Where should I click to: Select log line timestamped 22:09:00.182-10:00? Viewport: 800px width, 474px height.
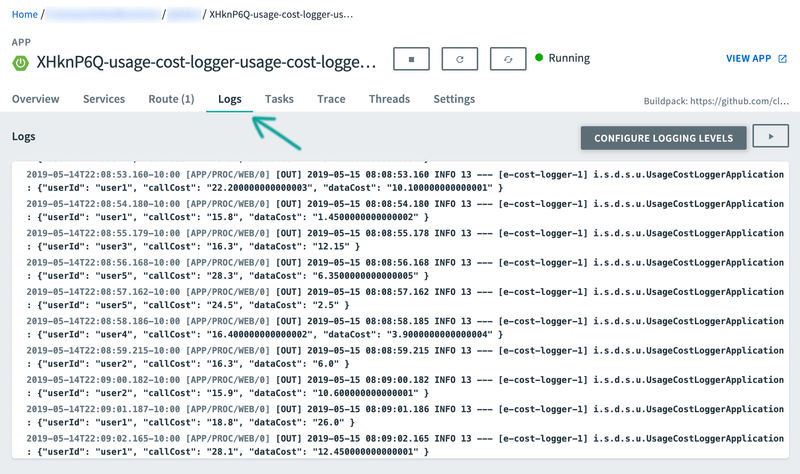(405, 380)
